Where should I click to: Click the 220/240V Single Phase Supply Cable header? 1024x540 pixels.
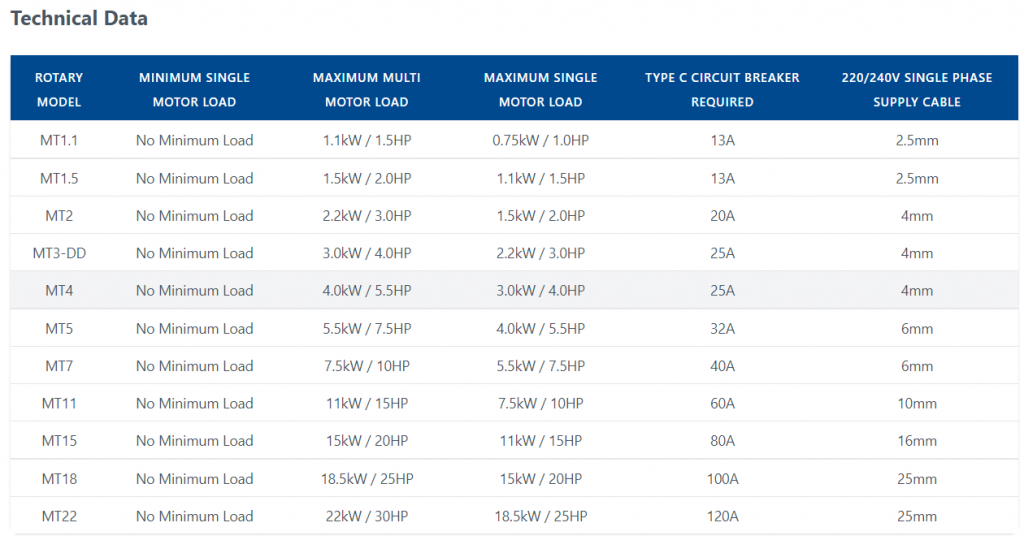tap(917, 89)
